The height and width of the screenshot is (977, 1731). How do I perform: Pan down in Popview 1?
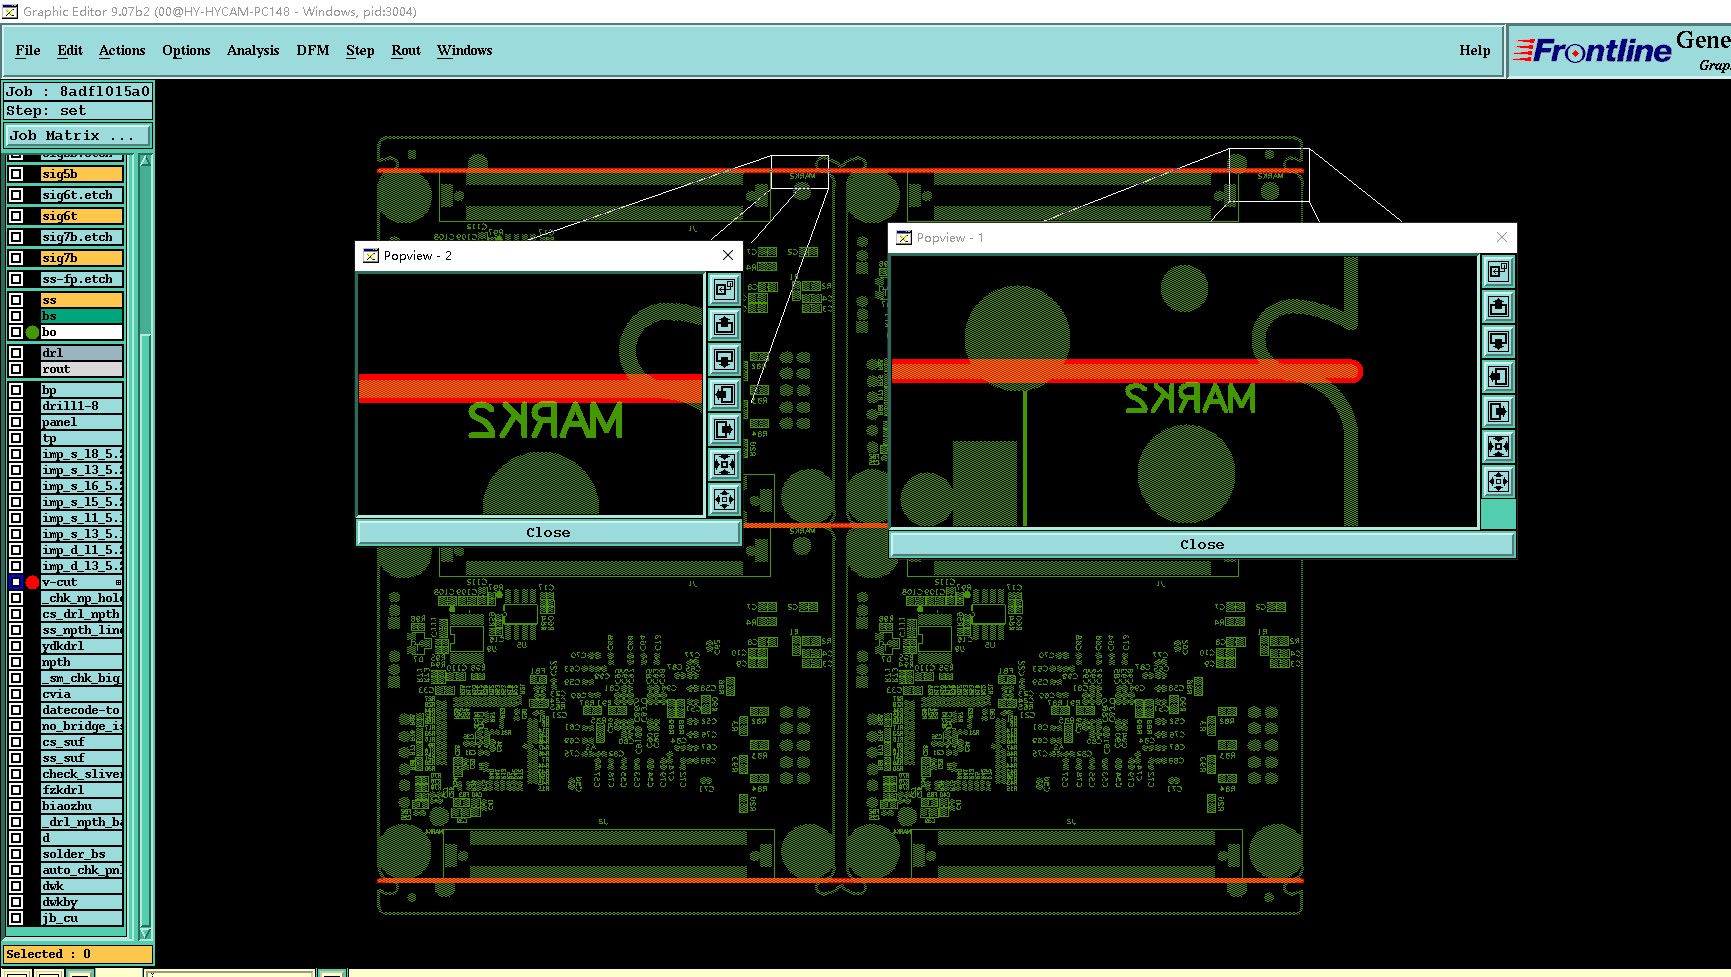click(x=1498, y=341)
